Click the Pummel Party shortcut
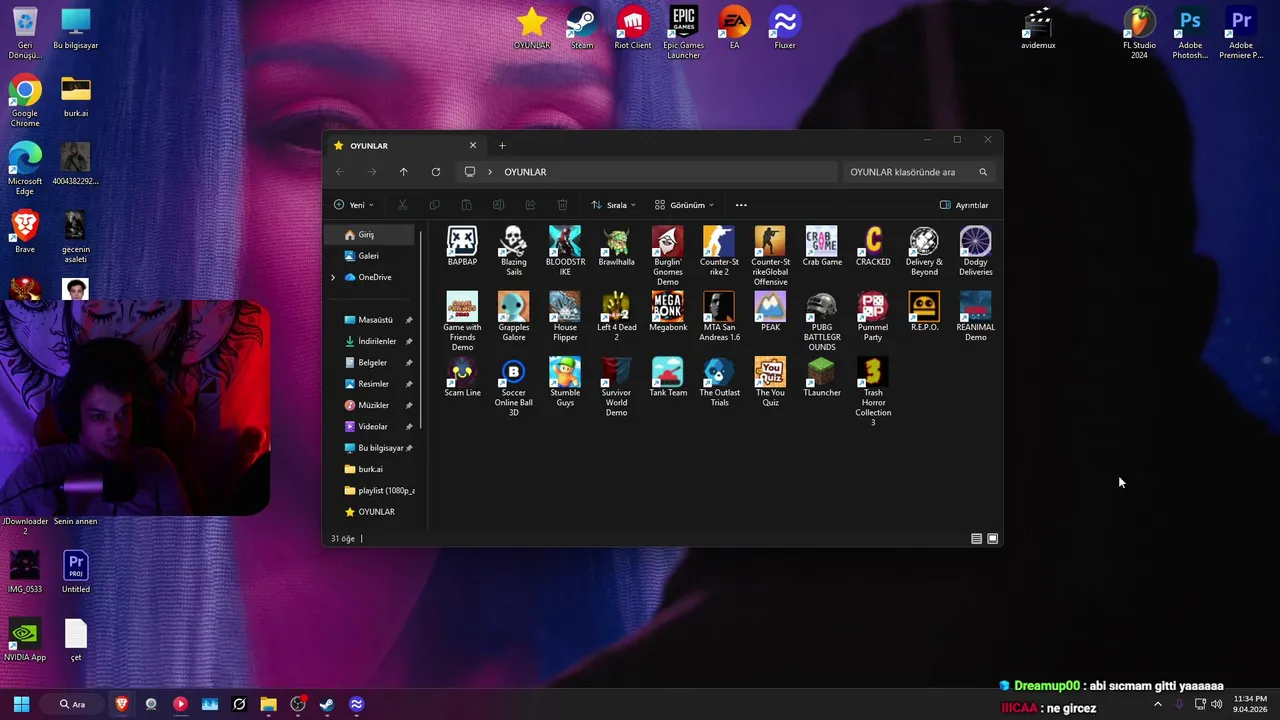Image resolution: width=1280 pixels, height=720 pixels. pos(873,316)
